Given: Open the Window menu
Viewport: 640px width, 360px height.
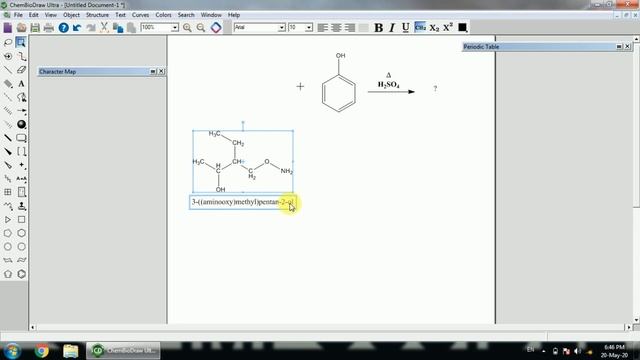Looking at the screenshot, I should click(211, 15).
